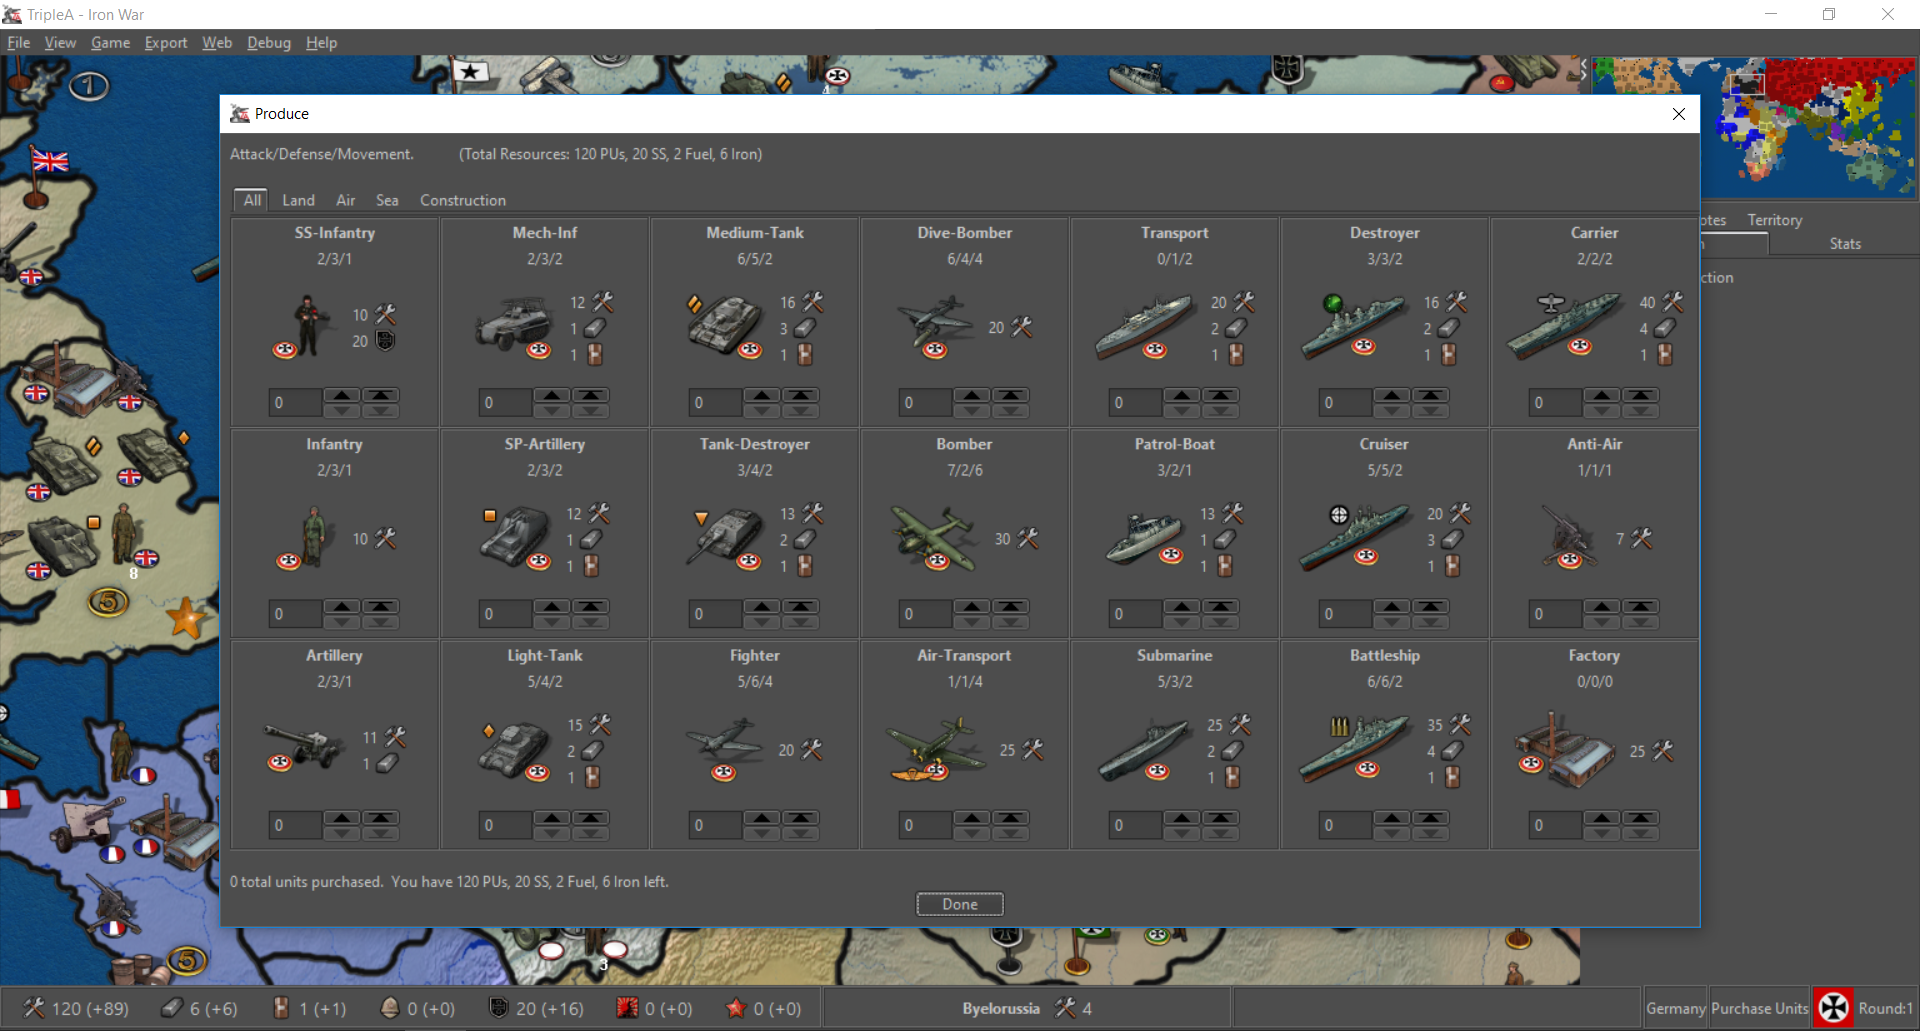The height and width of the screenshot is (1031, 1920).
Task: Increase Tank-Destroyer quantity by one
Action: (762, 606)
